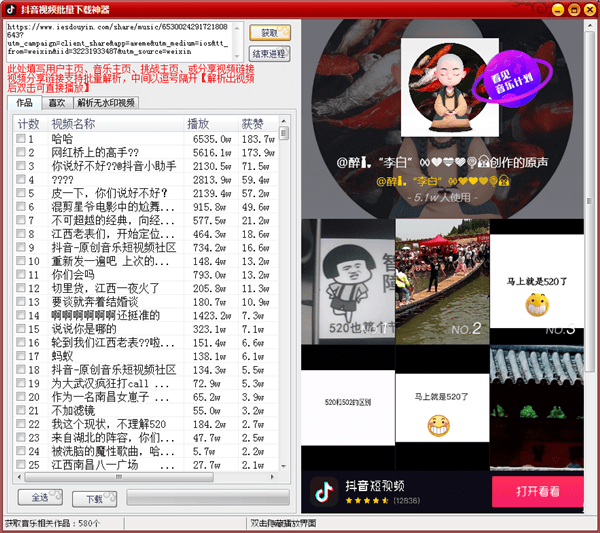The image size is (600, 533).
Task: Tick checkbox for row 25 江西南昌八一广场
Action: click(21, 465)
